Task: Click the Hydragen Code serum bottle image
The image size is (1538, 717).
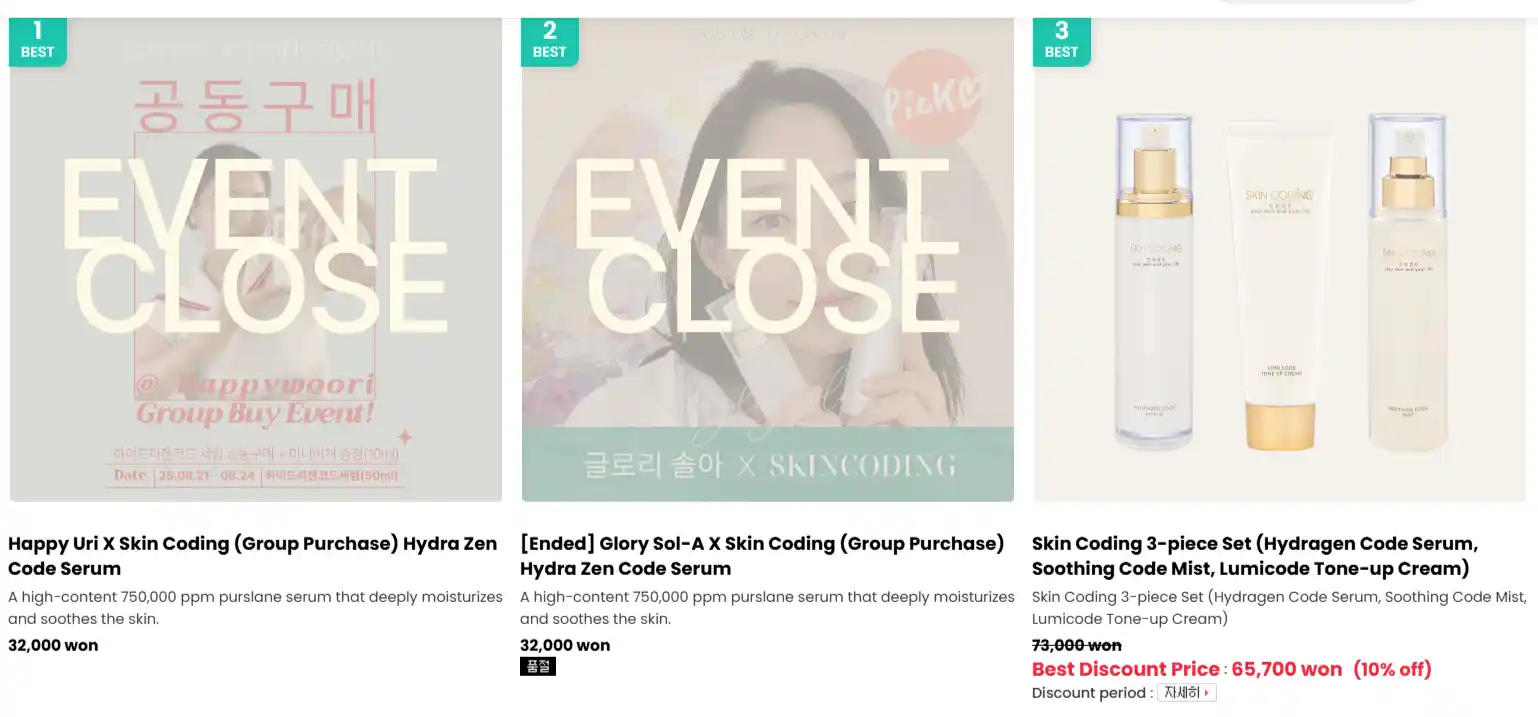Action: pos(1155,280)
